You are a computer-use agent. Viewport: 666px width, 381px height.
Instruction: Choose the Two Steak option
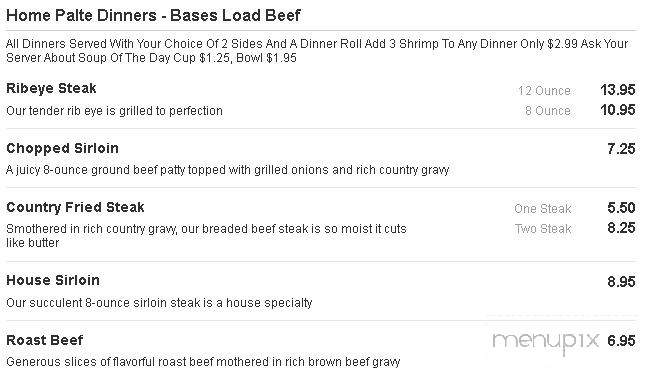click(543, 229)
